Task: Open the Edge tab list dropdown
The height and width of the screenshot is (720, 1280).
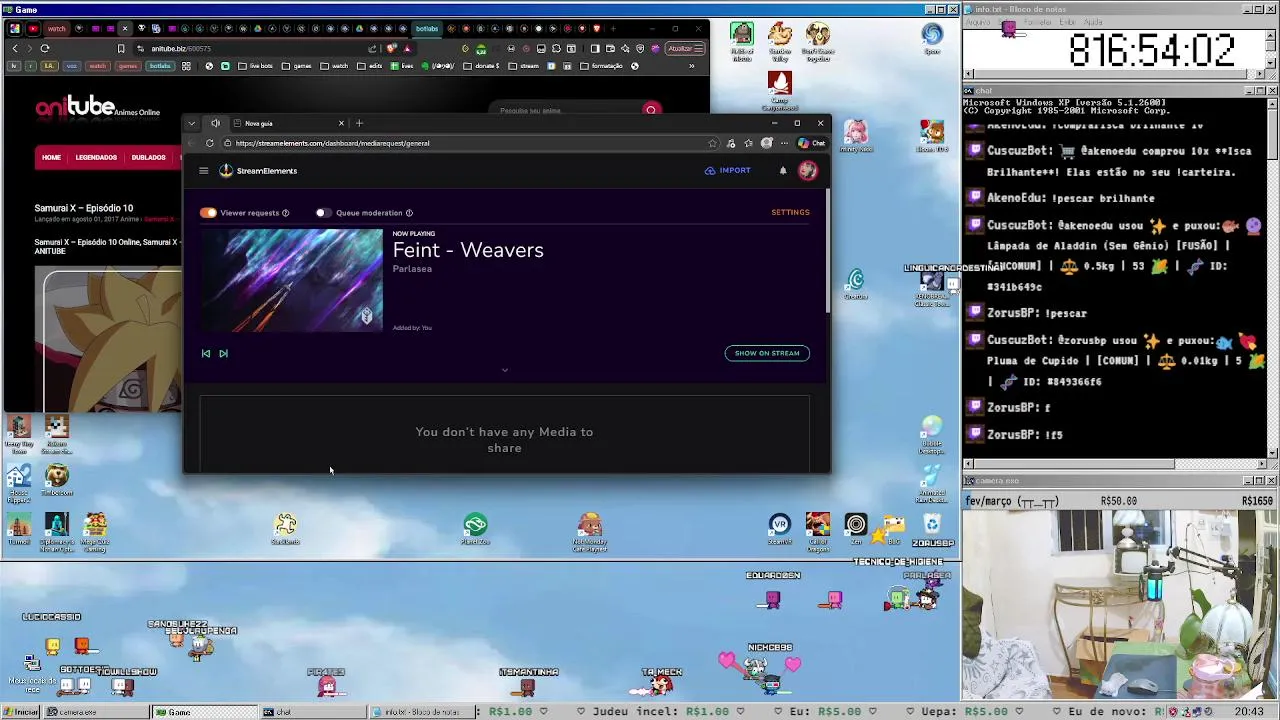Action: pyautogui.click(x=192, y=123)
